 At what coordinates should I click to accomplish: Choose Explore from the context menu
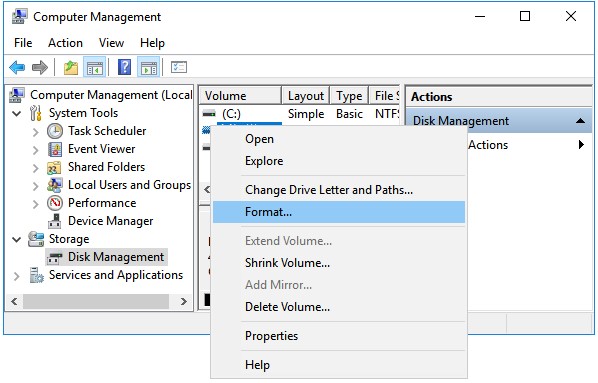click(339, 161)
